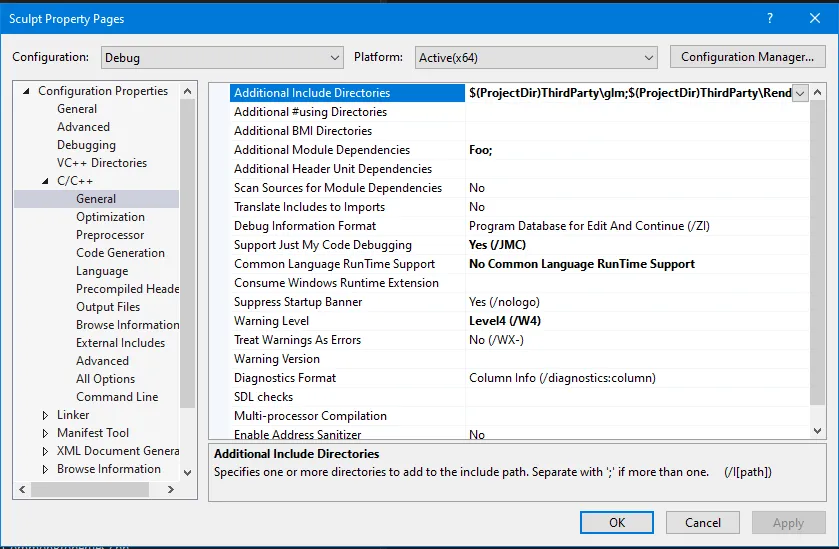Select the Optimization page
This screenshot has width=839, height=549.
coord(110,217)
